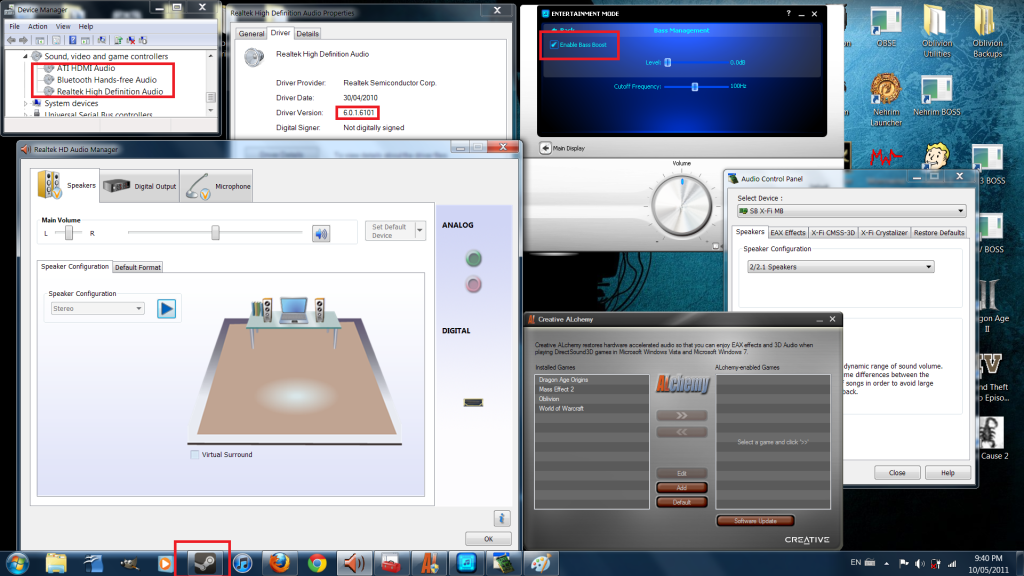Open Nehrim BOSS desktop shortcut
The width and height of the screenshot is (1024, 576).
click(x=936, y=97)
